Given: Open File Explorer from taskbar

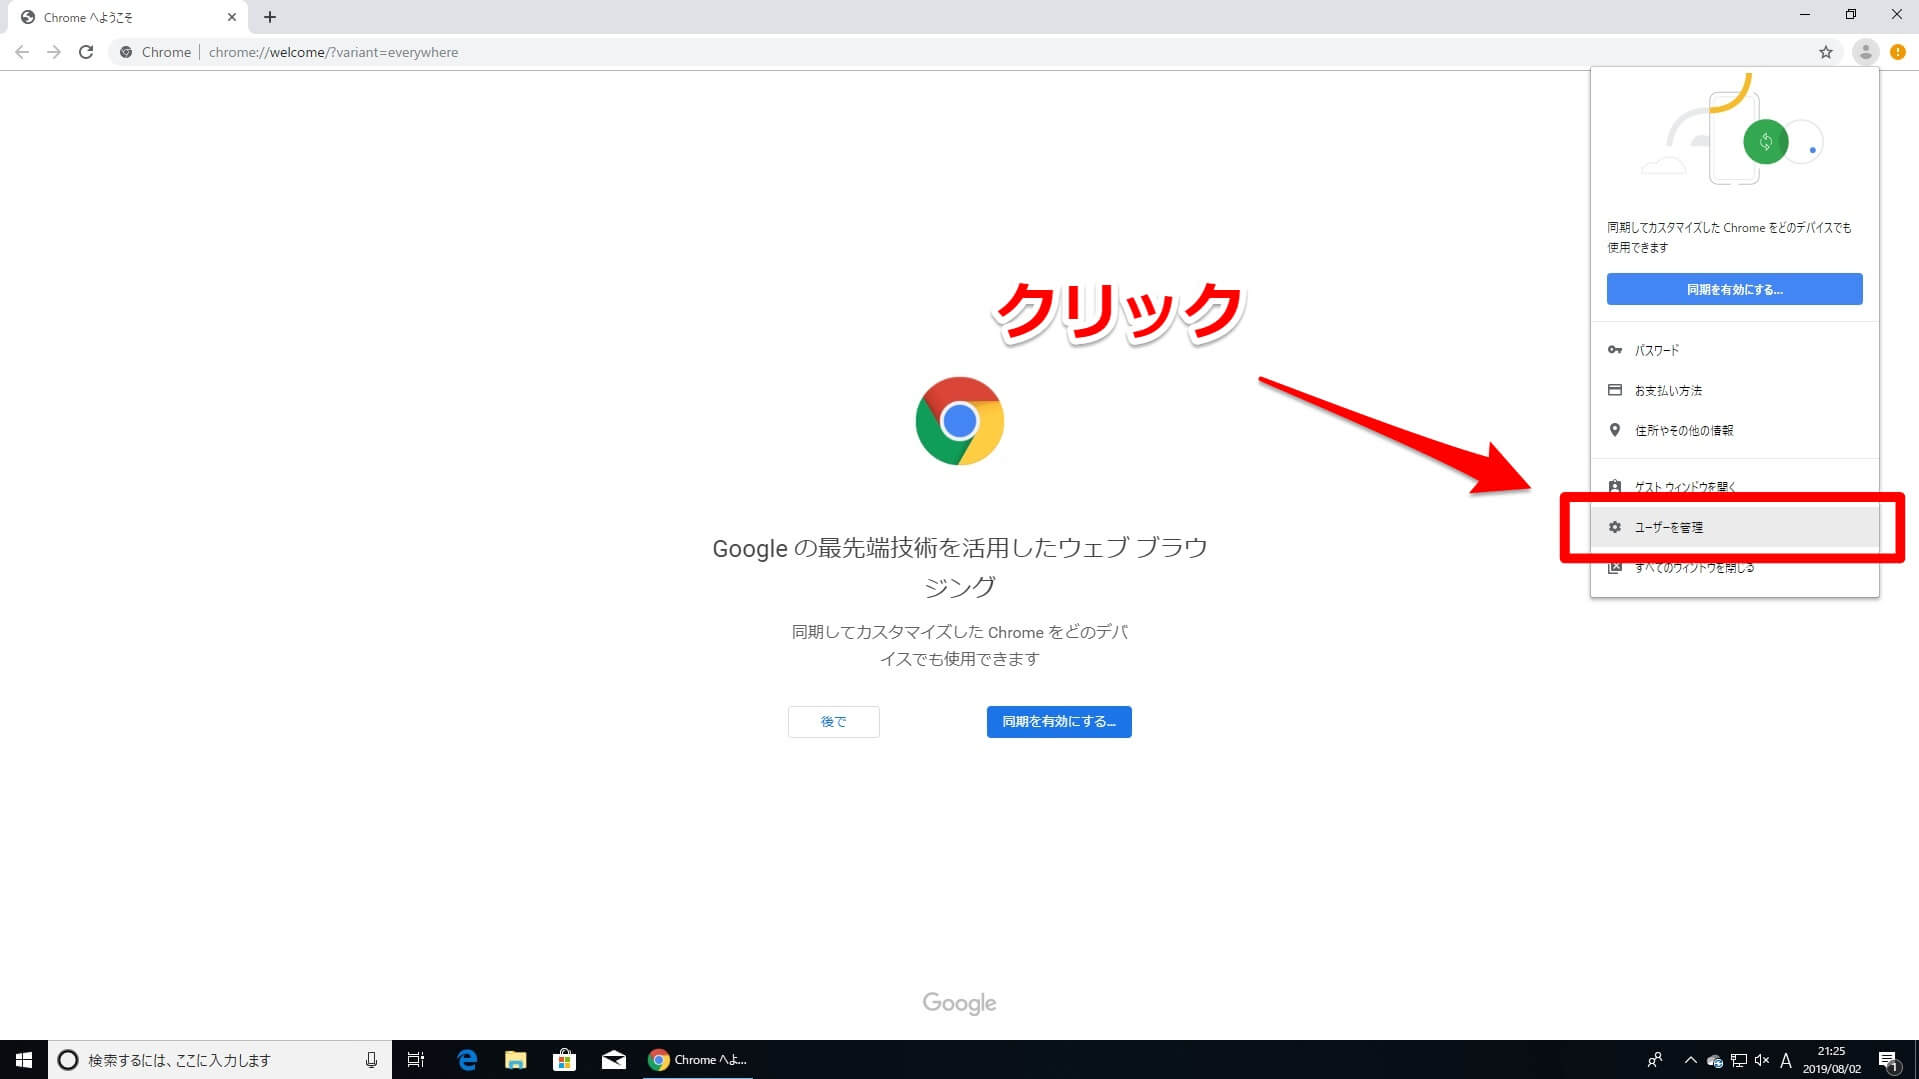Looking at the screenshot, I should click(x=515, y=1060).
